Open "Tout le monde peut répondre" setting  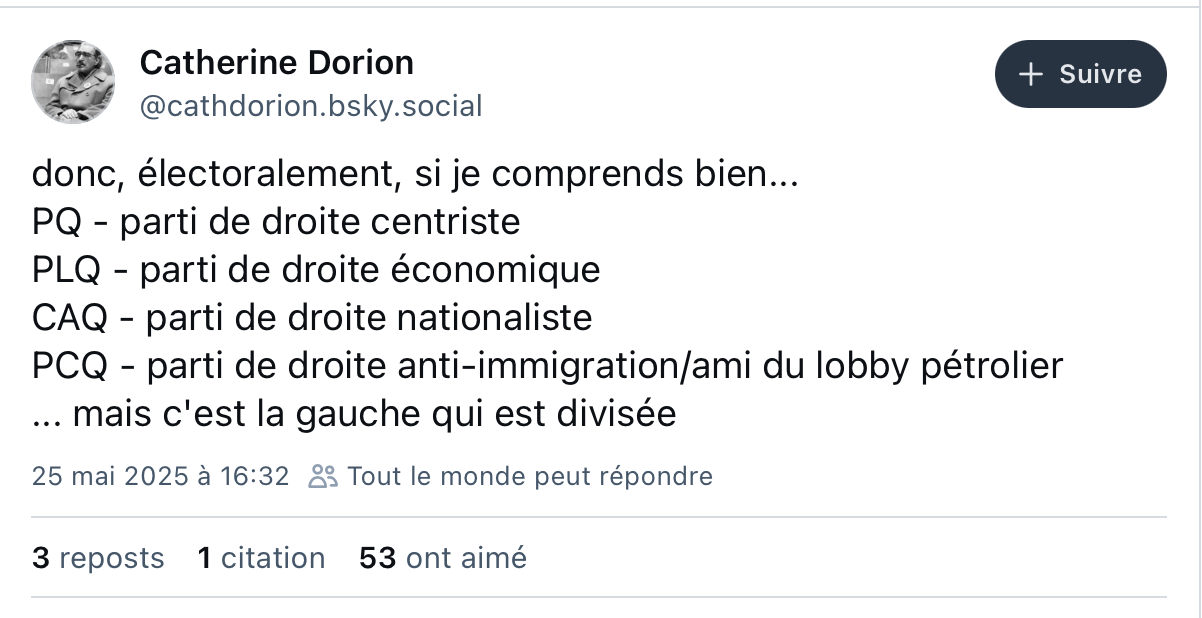coord(530,476)
